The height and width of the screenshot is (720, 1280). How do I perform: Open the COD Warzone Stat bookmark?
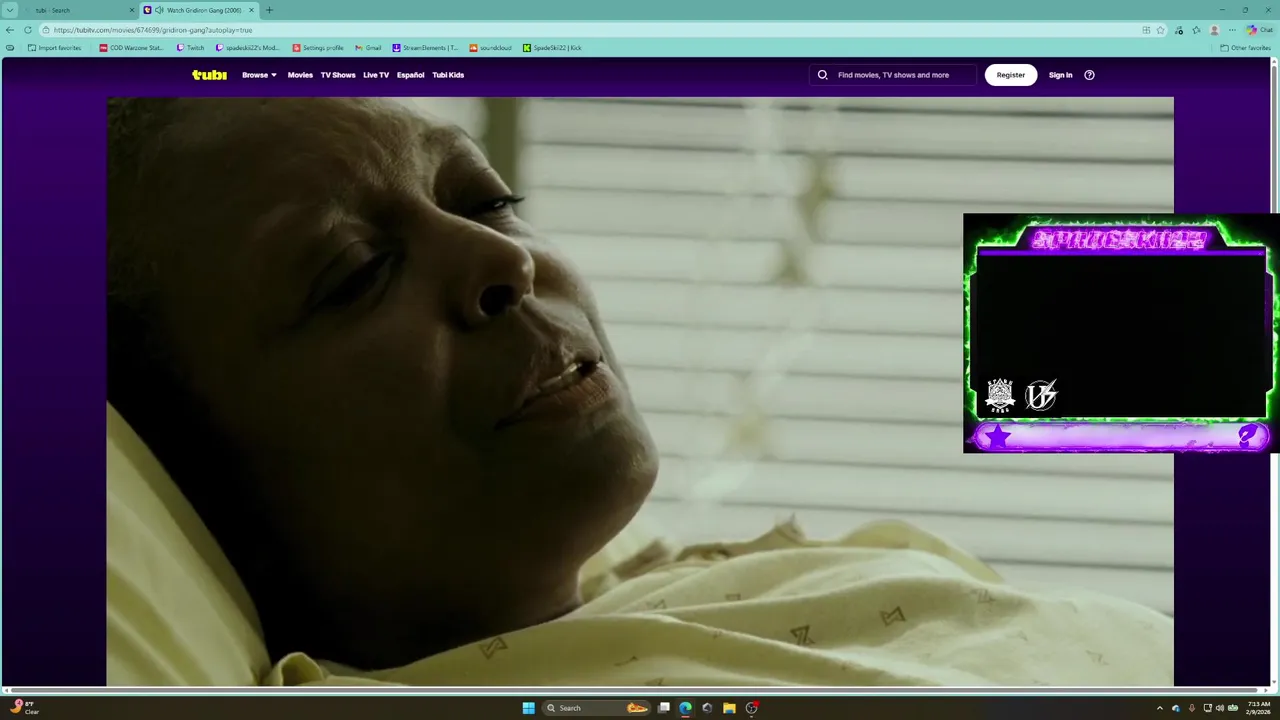131,48
